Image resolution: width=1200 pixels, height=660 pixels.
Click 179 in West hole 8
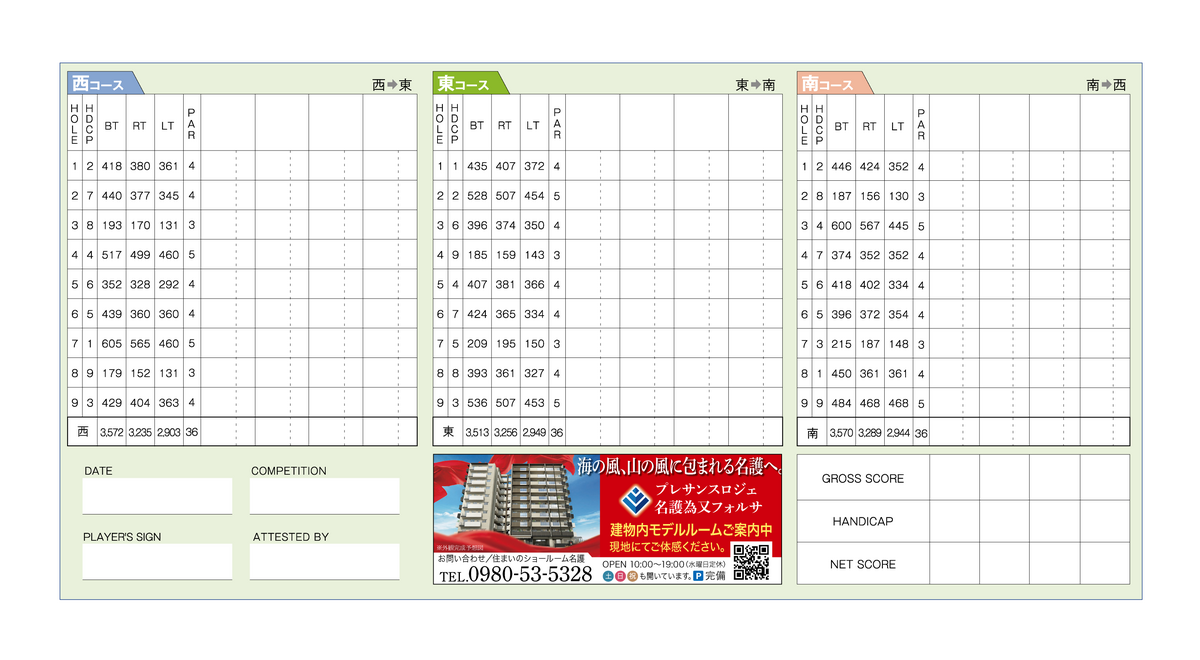(x=112, y=373)
